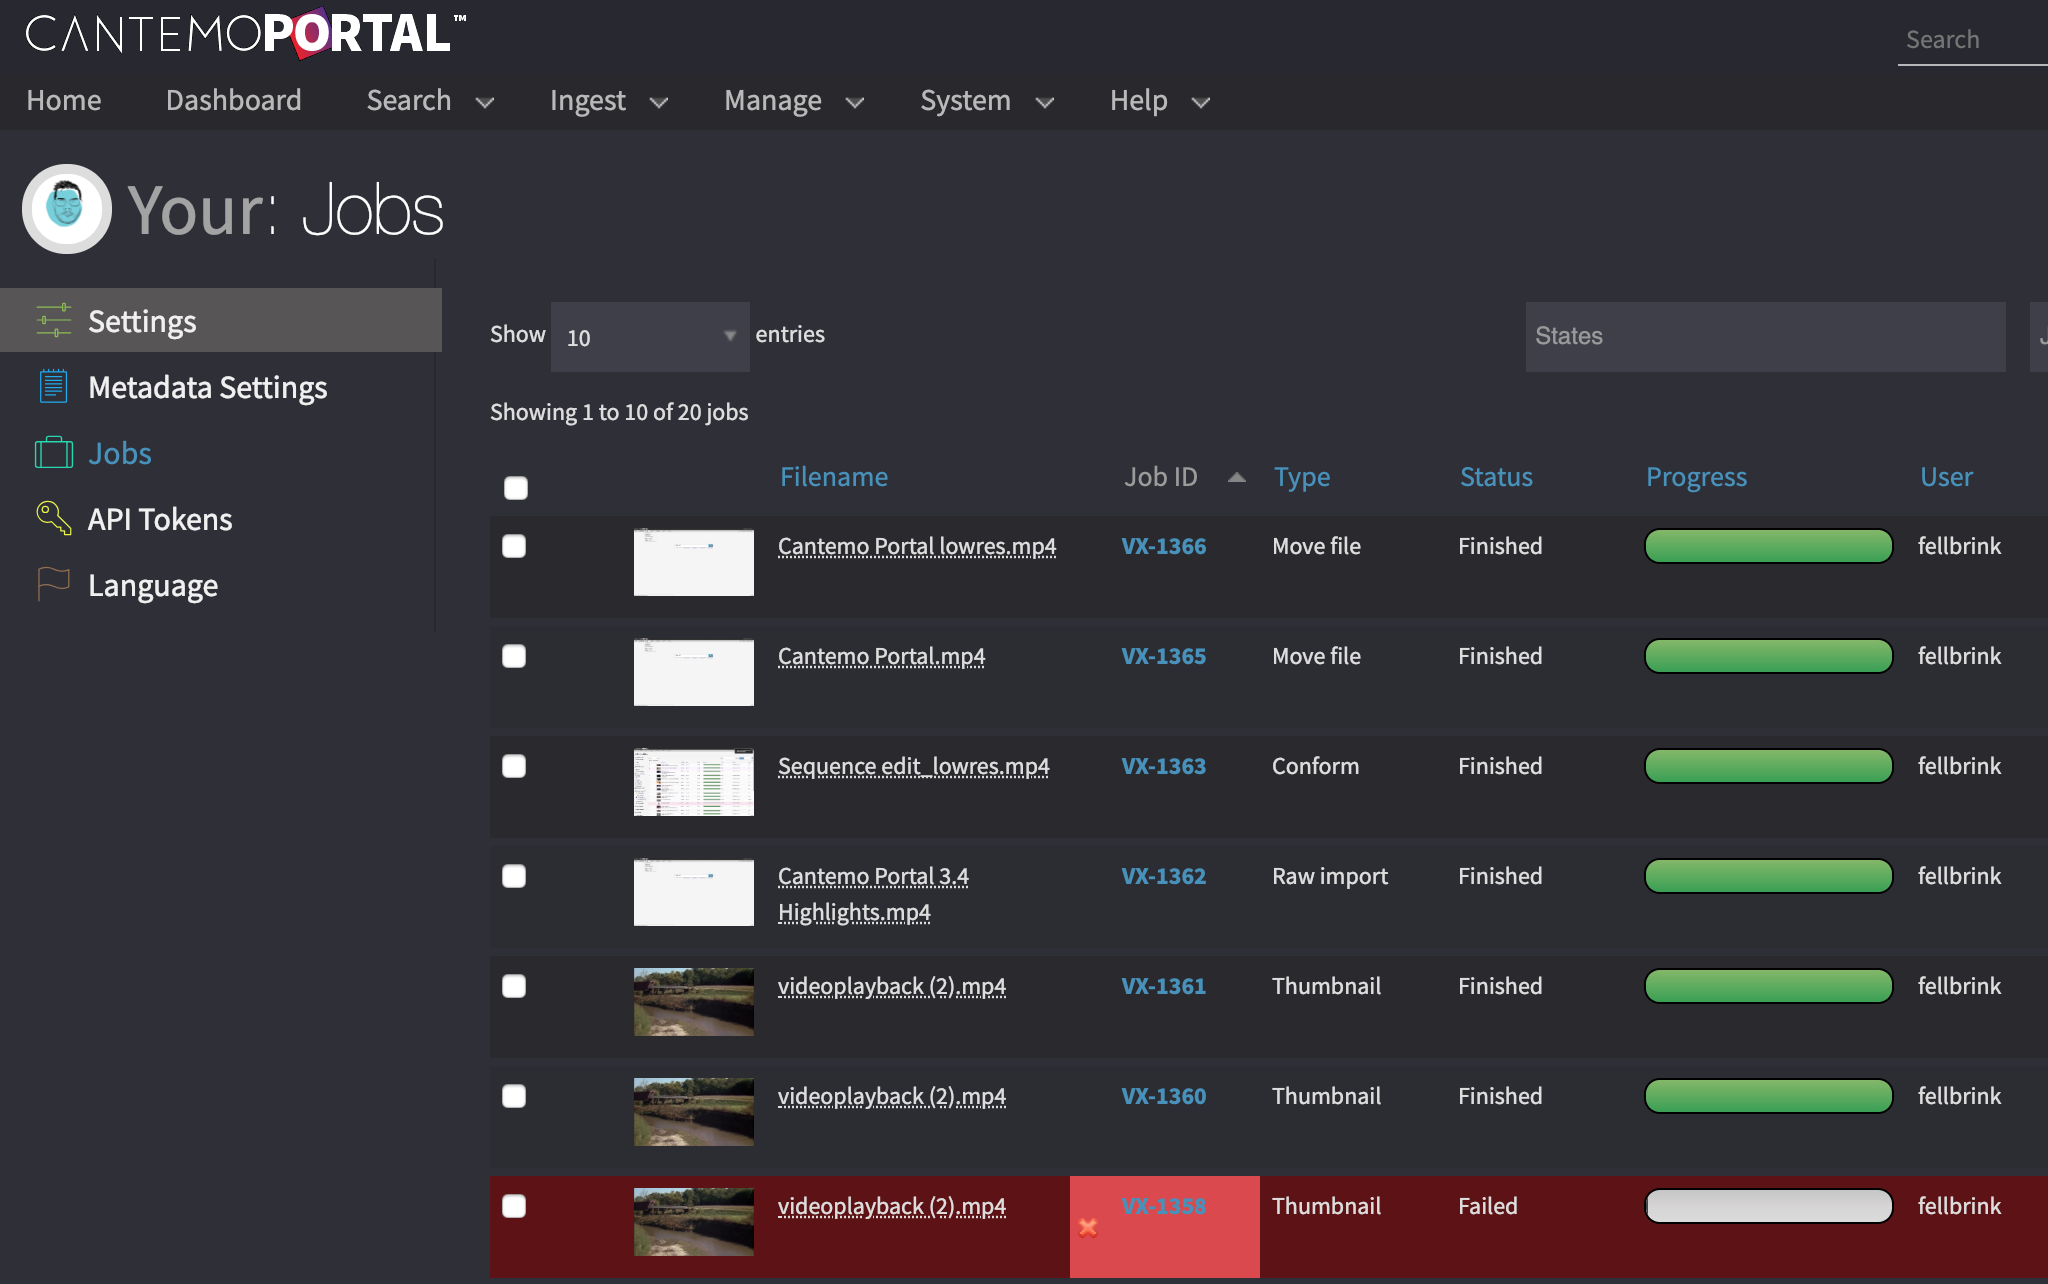This screenshot has width=2048, height=1284.
Task: Open Language in the sidebar
Action: click(153, 585)
